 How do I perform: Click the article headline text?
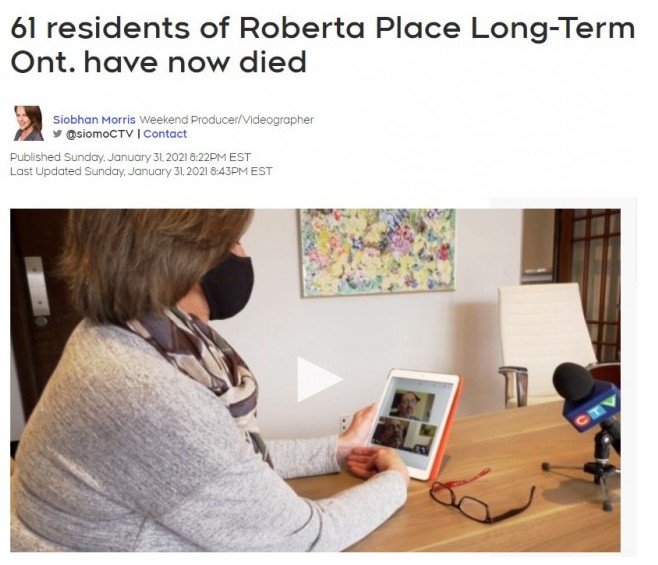tap(322, 45)
